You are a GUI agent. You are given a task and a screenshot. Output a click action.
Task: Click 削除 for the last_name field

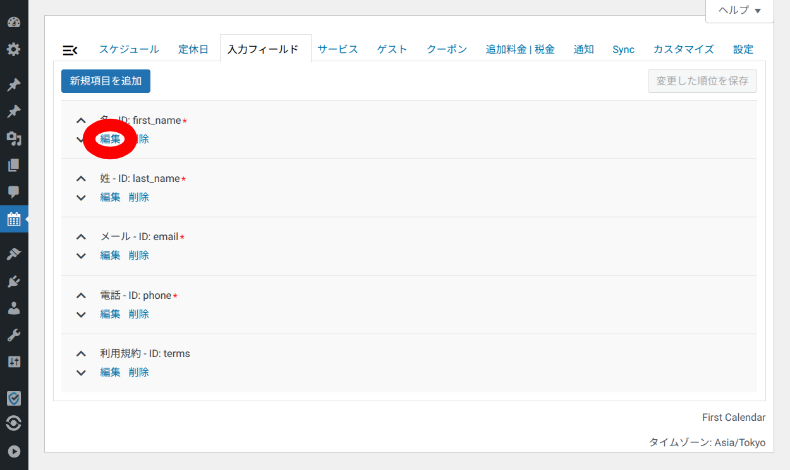tap(139, 197)
